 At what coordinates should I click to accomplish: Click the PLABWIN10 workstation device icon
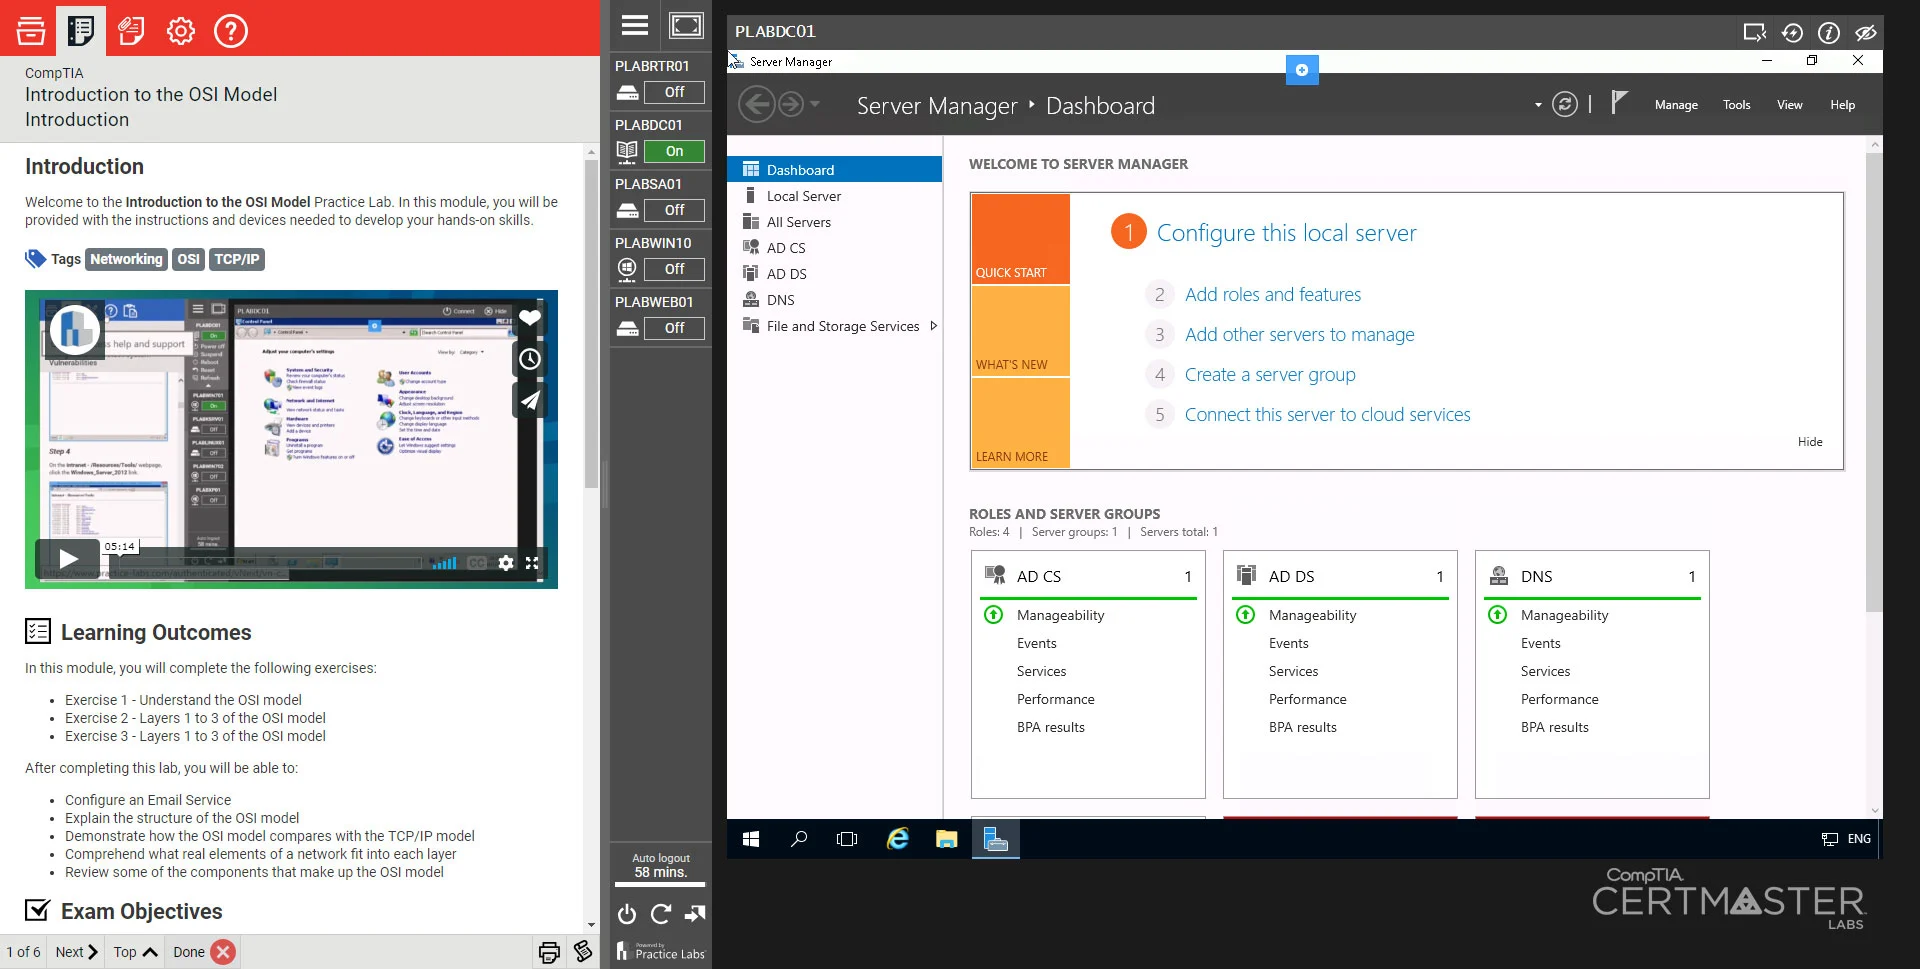pos(627,268)
